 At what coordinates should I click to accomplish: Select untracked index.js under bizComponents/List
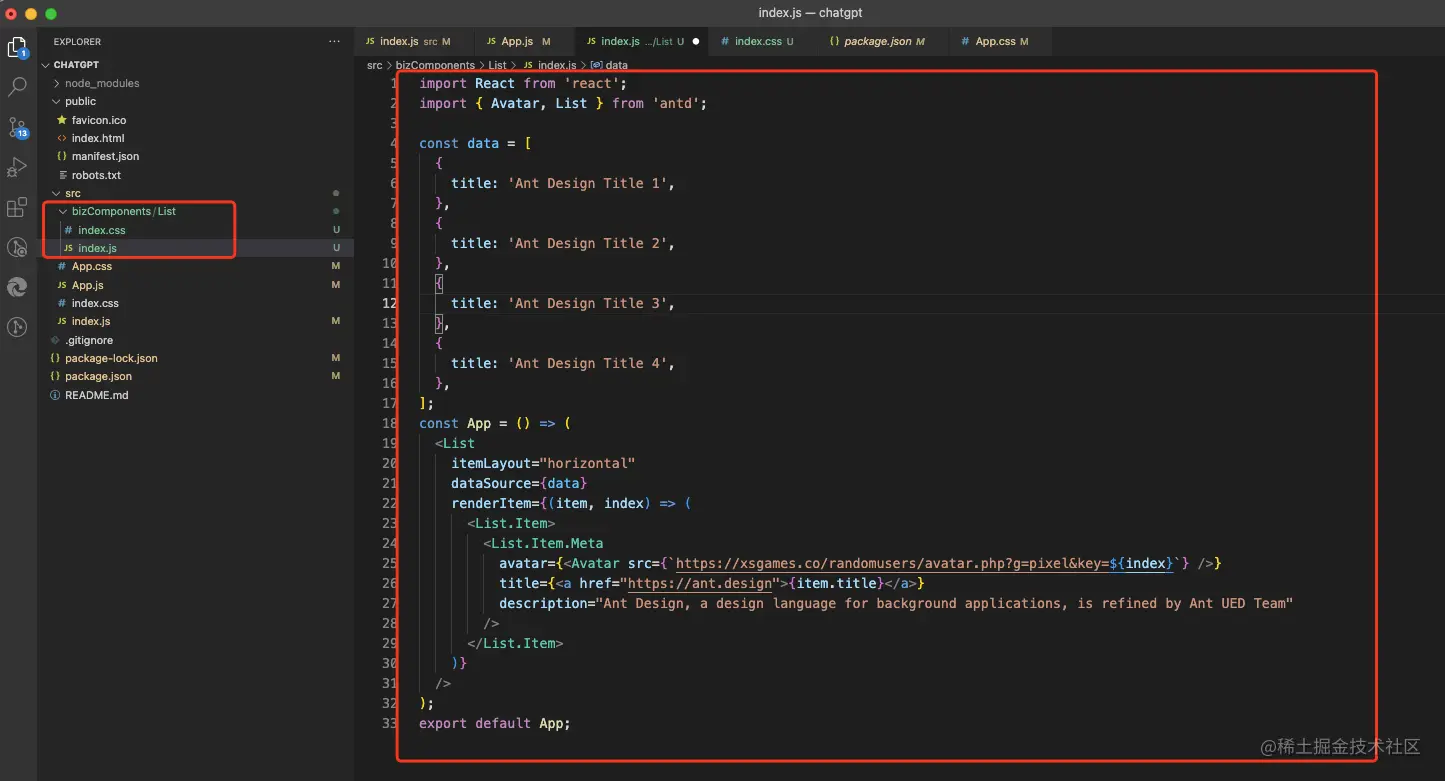[97, 248]
